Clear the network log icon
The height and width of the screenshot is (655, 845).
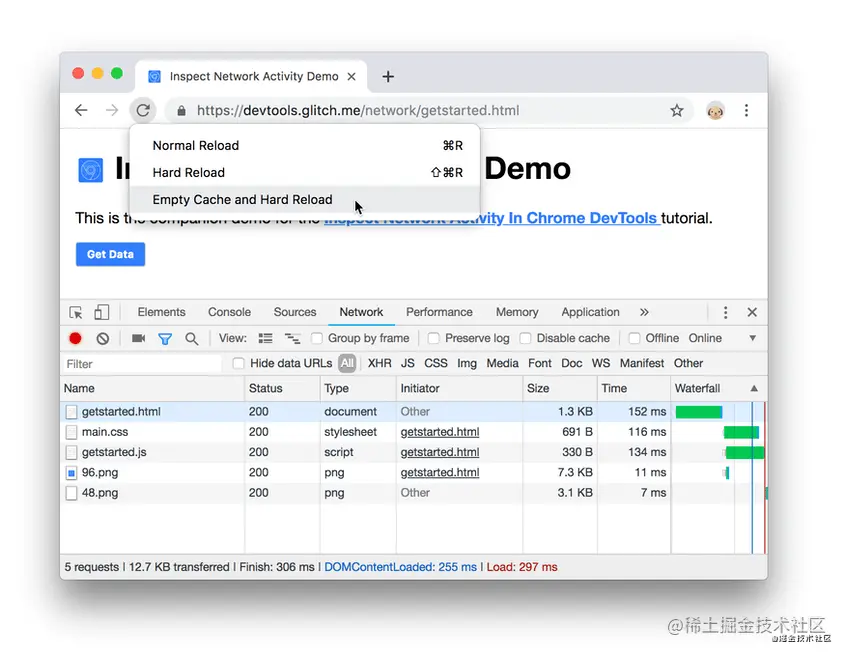pyautogui.click(x=102, y=339)
